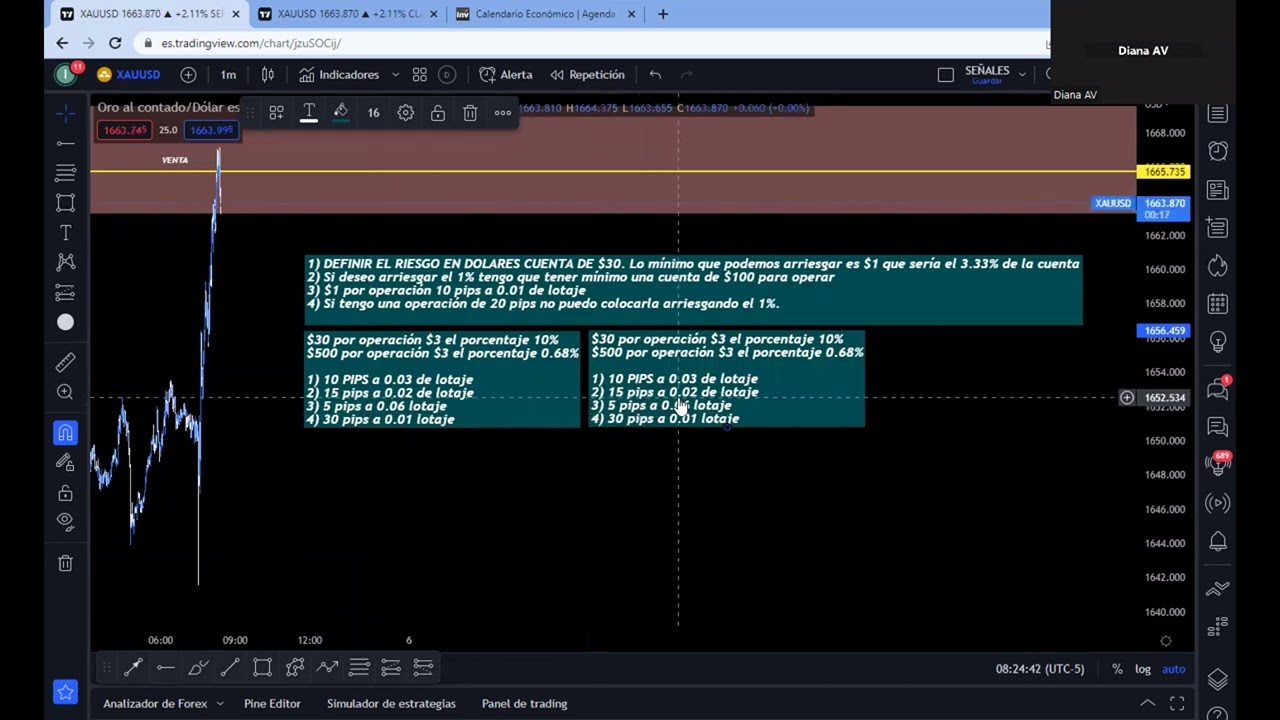The width and height of the screenshot is (1280, 720).
Task: Open drawing templates in floating toolbar
Action: (x=276, y=113)
